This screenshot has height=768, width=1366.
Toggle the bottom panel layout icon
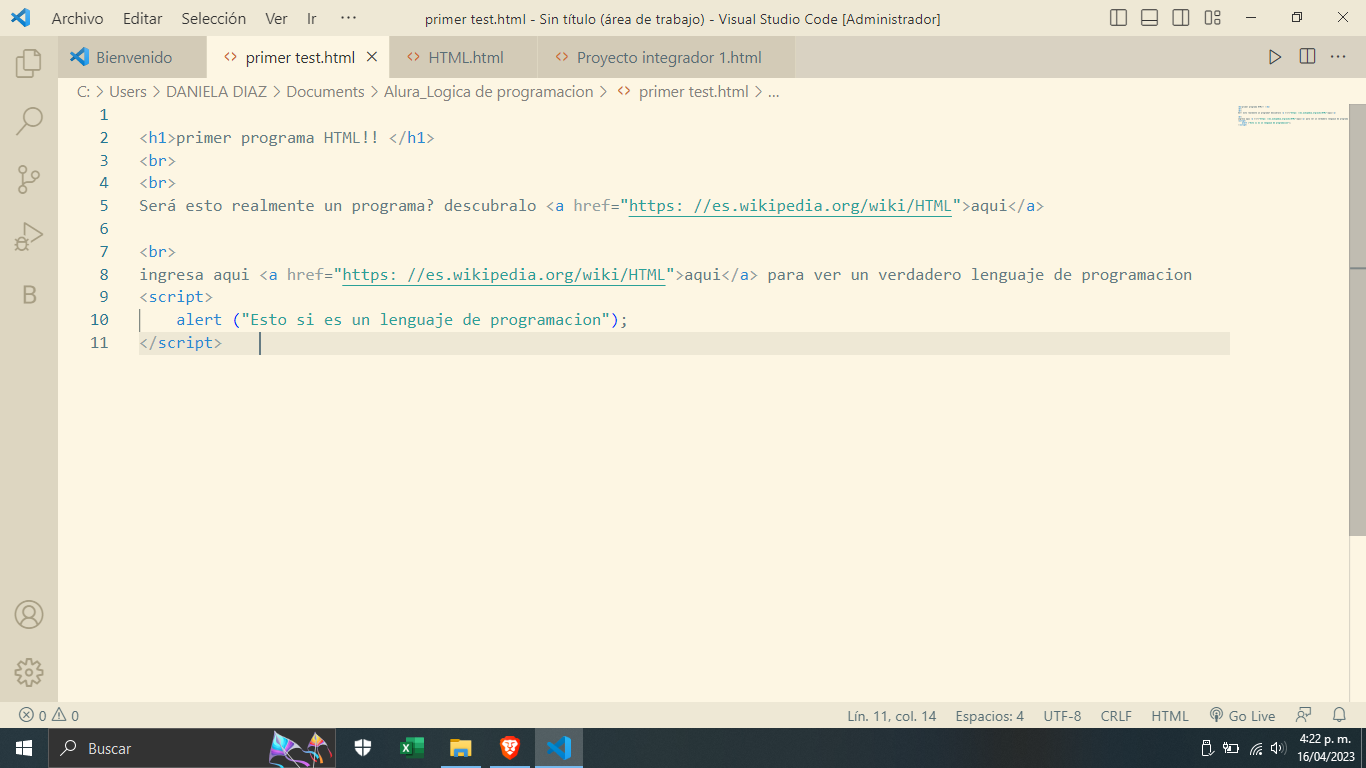1150,18
